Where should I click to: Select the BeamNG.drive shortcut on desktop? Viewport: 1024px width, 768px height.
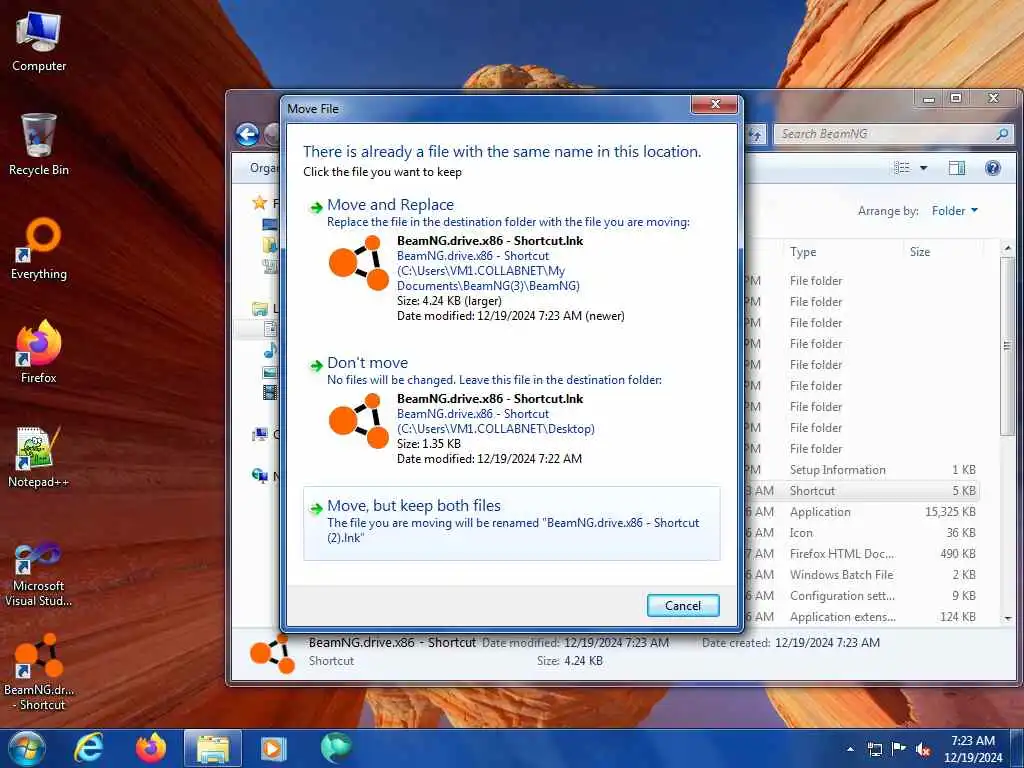(39, 673)
